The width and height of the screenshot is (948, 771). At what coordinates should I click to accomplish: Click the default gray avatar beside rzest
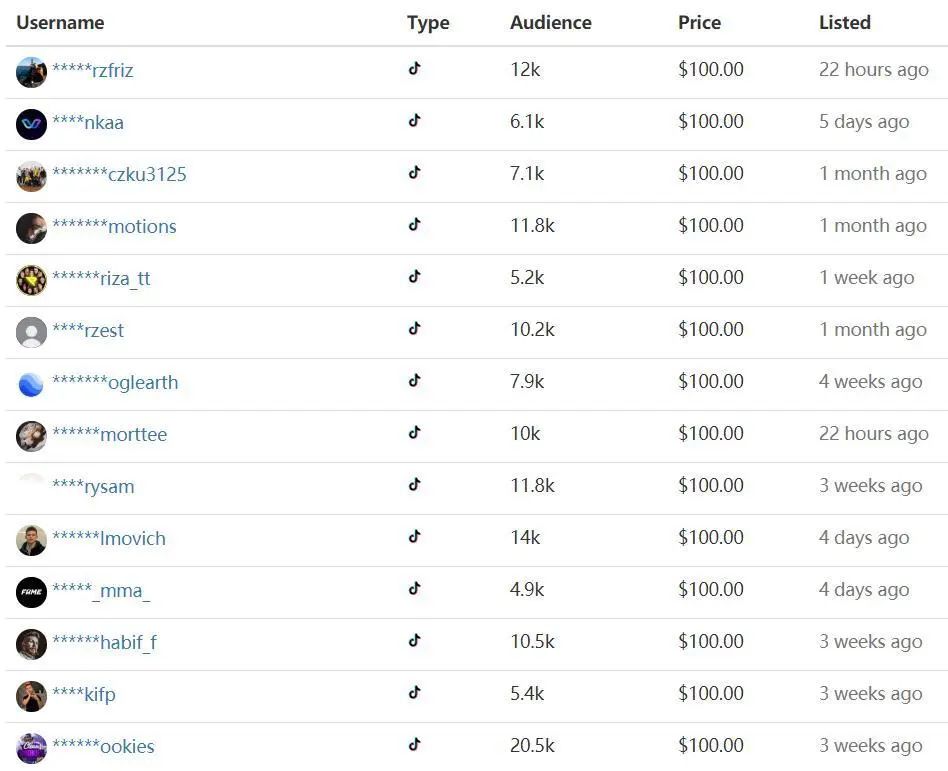tap(31, 331)
